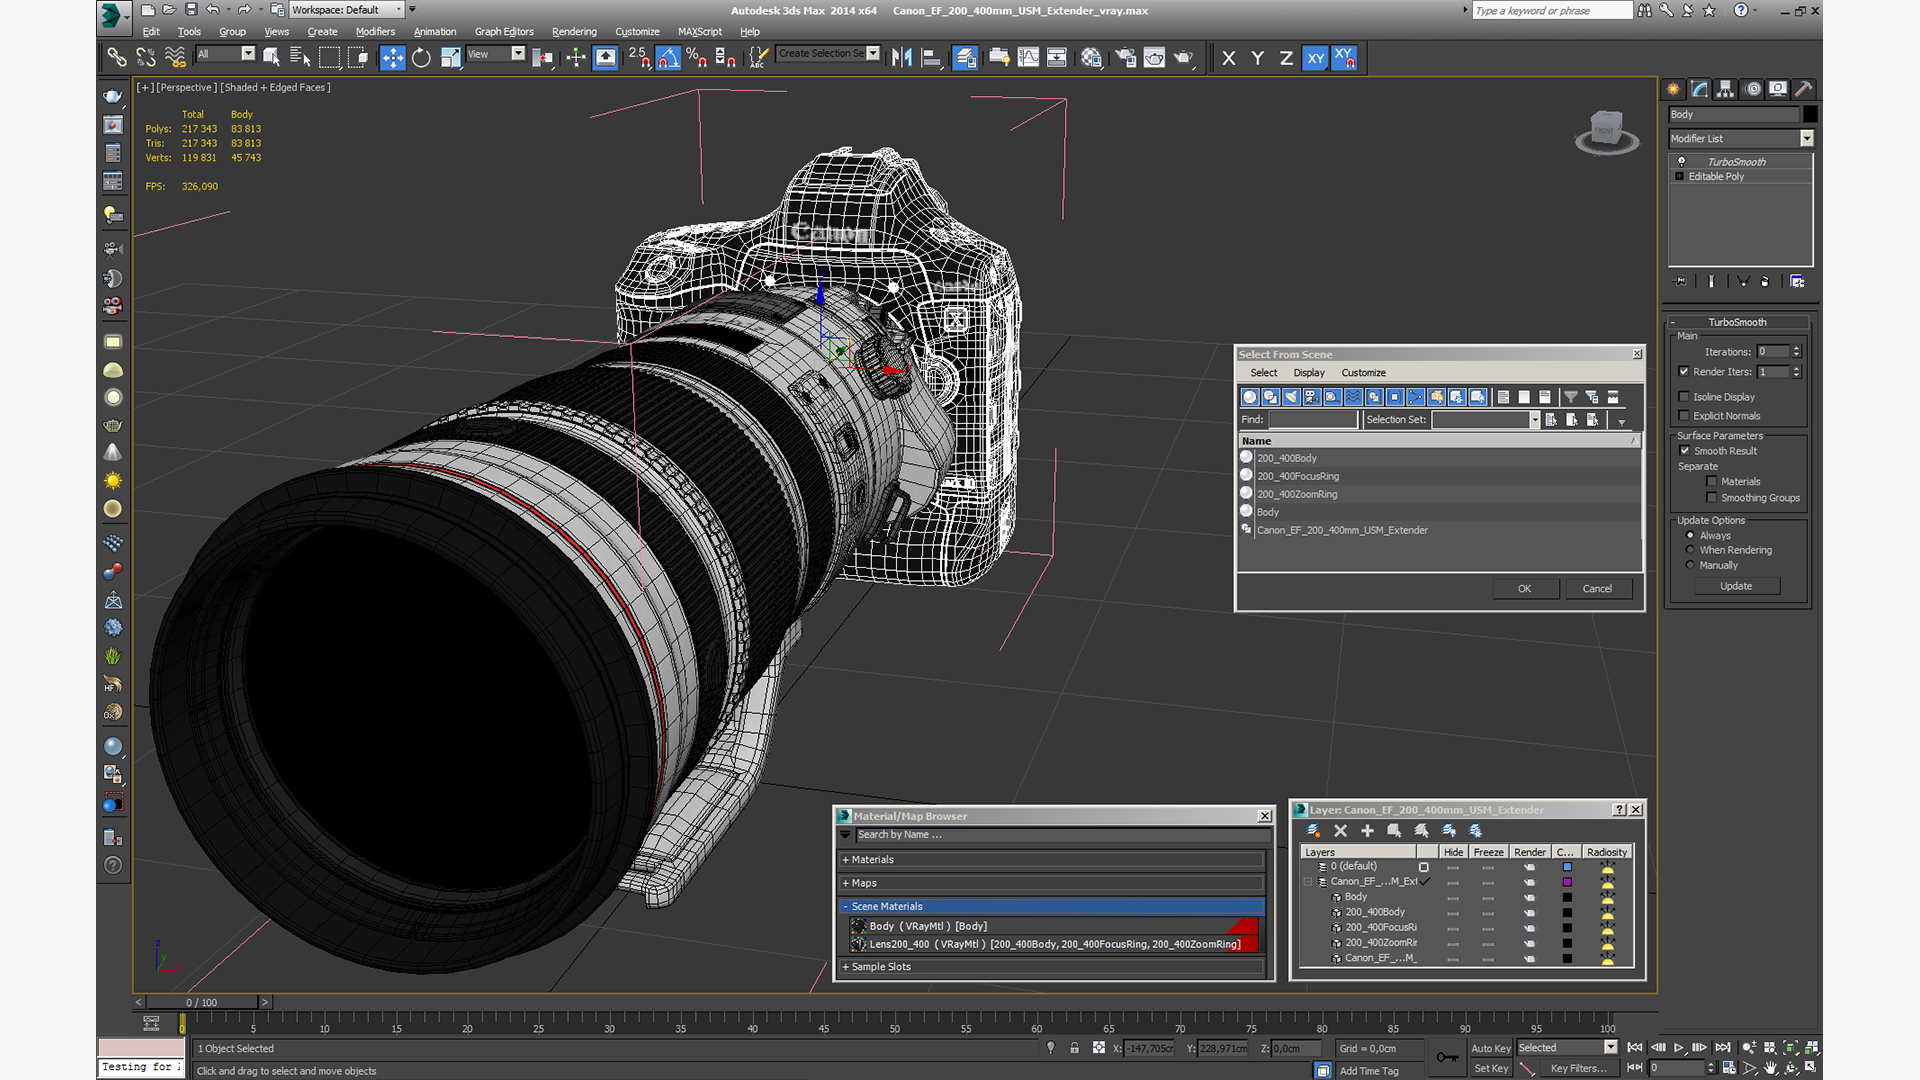Image resolution: width=1920 pixels, height=1080 pixels.
Task: Switch to the Hierarchy command panel tab
Action: coord(1725,89)
